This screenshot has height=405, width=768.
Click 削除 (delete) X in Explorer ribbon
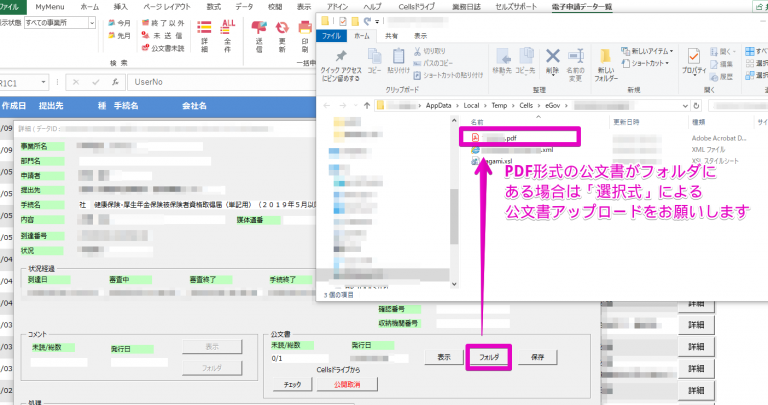point(552,61)
